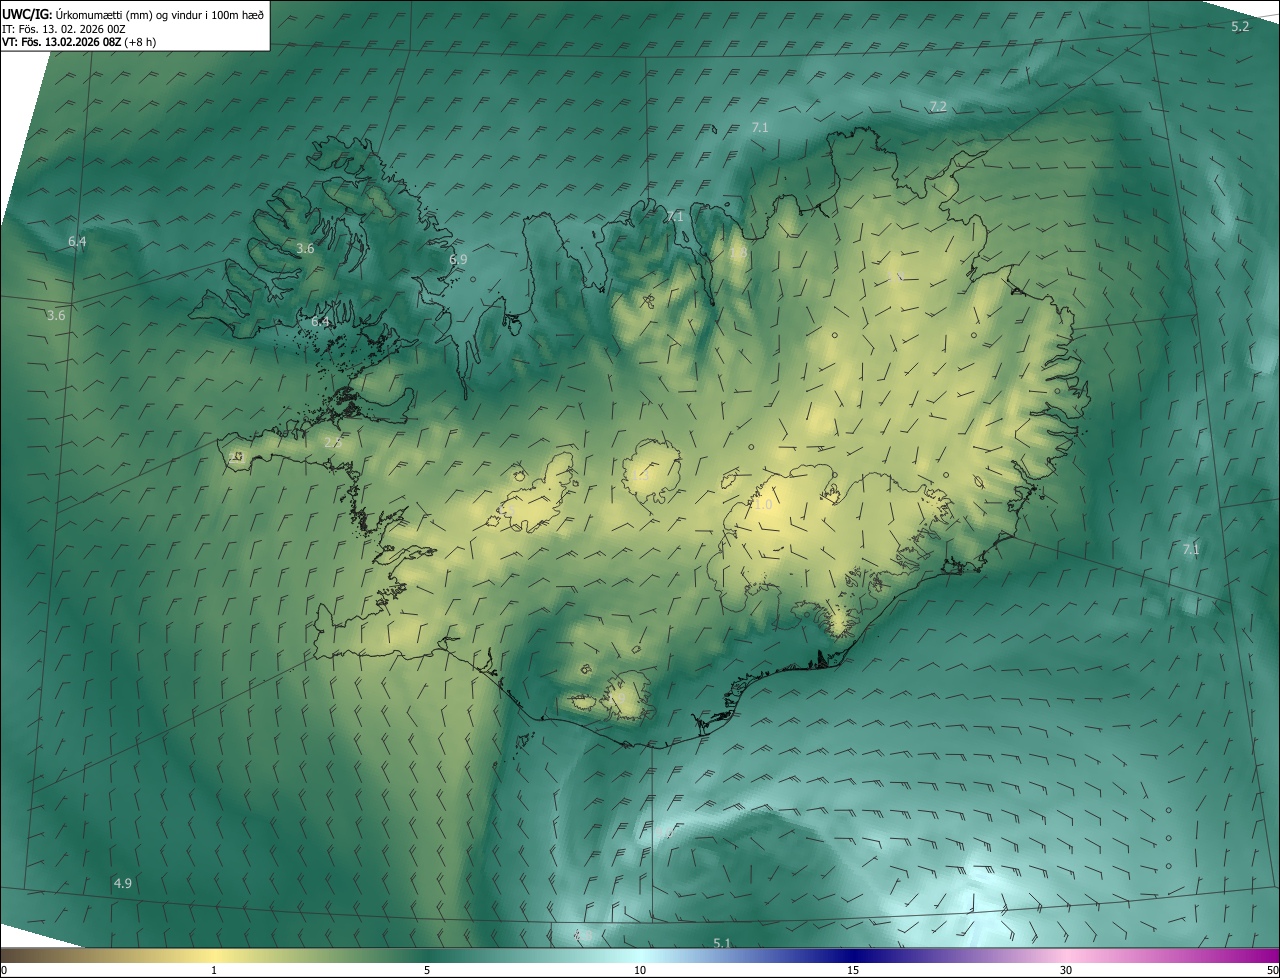Click the 4.9 value label
Viewport: 1280px width, 978px height.
coord(122,883)
